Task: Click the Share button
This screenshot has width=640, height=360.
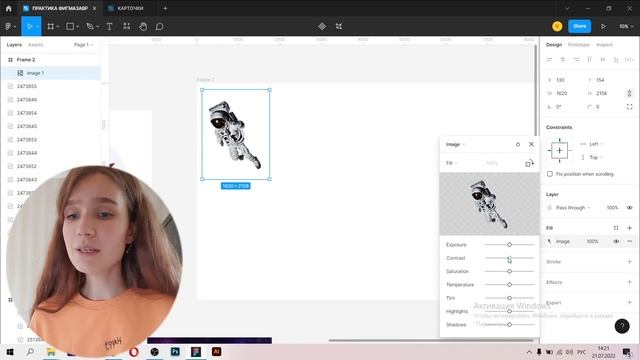Action: point(580,26)
